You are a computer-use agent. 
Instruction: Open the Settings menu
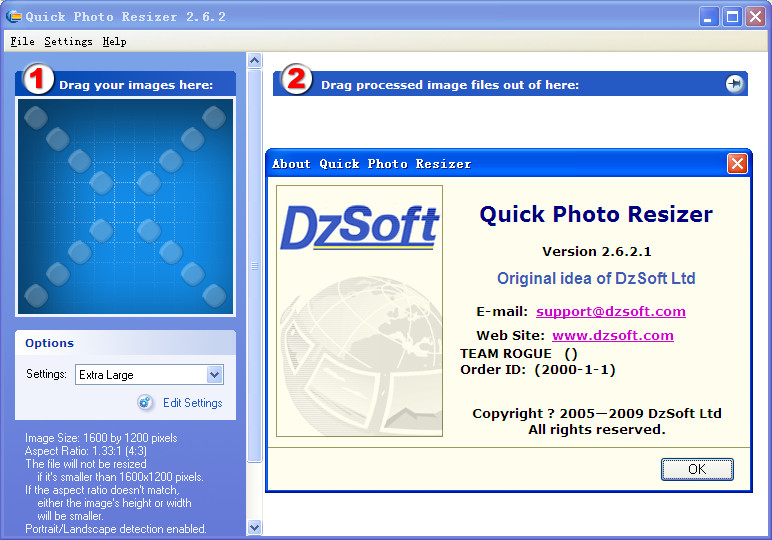click(x=68, y=41)
